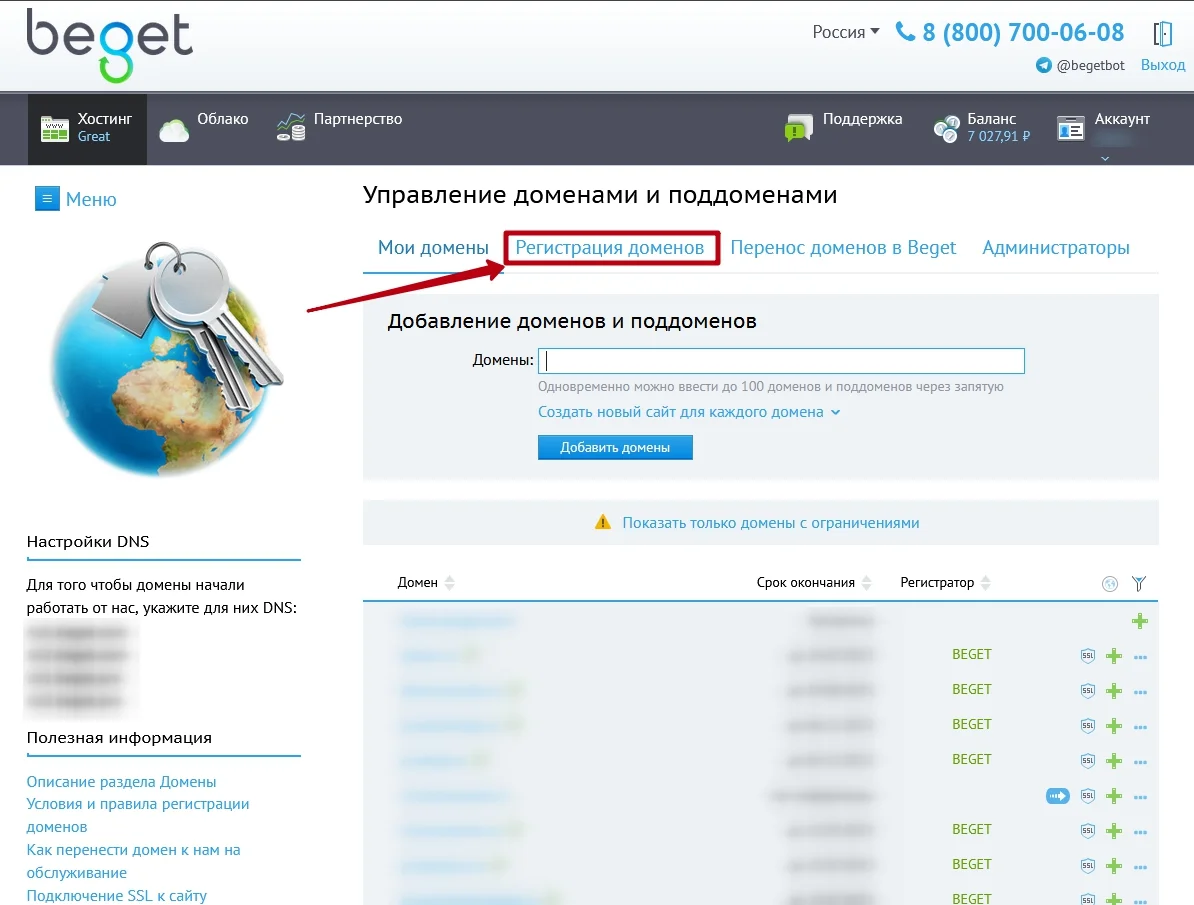The image size is (1194, 905).
Task: Sort the table by Срок окончания
Action: pos(814,583)
